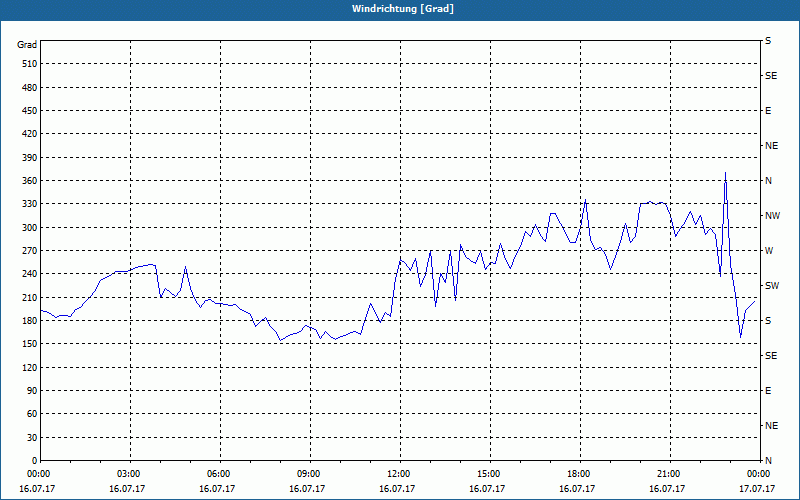Click the 16.07.17 date under 12:00
Screen dimensions: 800x500
click(397, 488)
